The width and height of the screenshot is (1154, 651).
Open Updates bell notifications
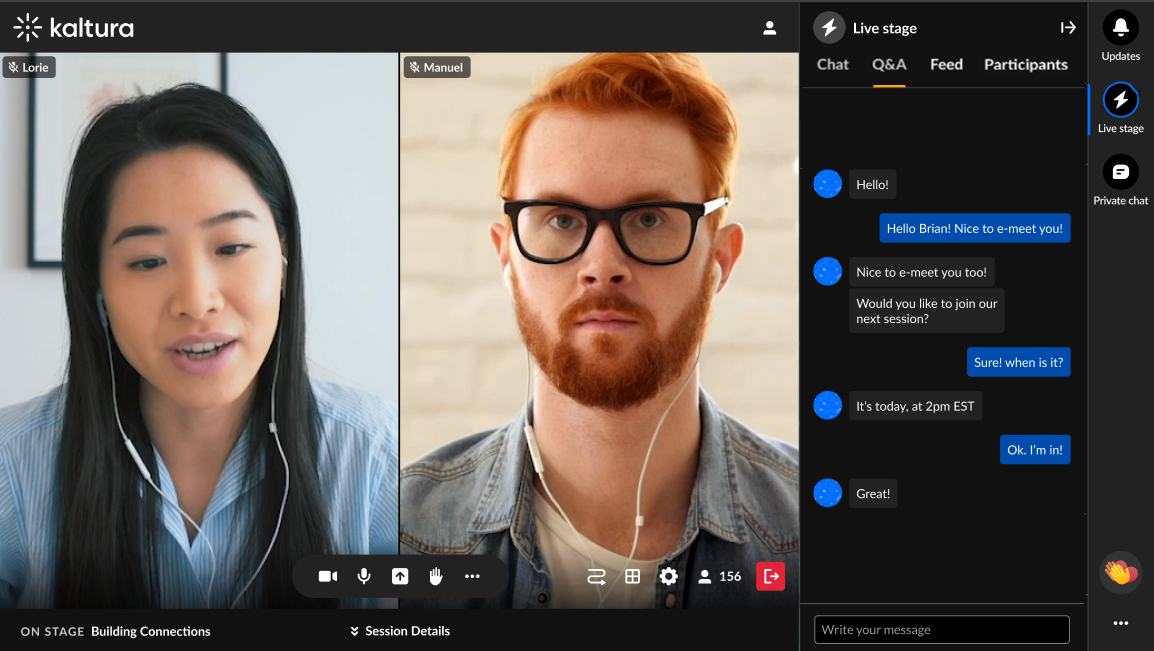coord(1120,36)
